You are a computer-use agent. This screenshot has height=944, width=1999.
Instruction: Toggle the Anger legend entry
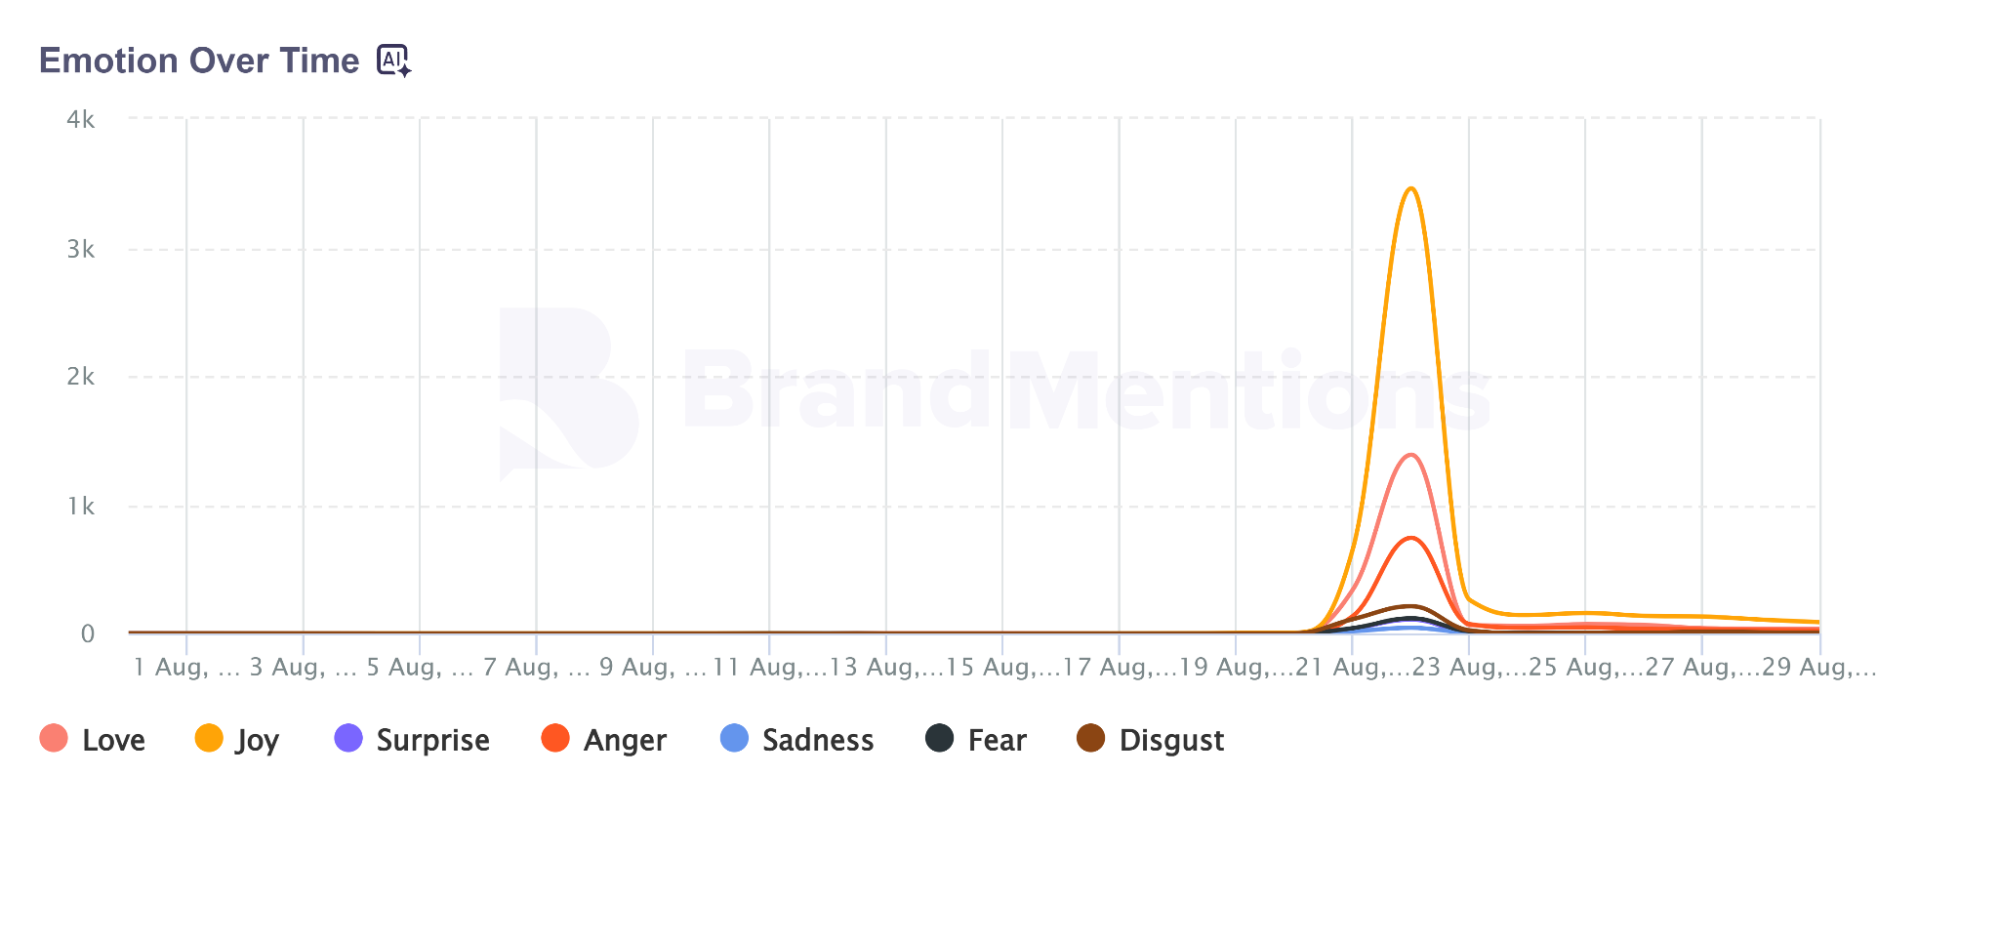(x=604, y=740)
